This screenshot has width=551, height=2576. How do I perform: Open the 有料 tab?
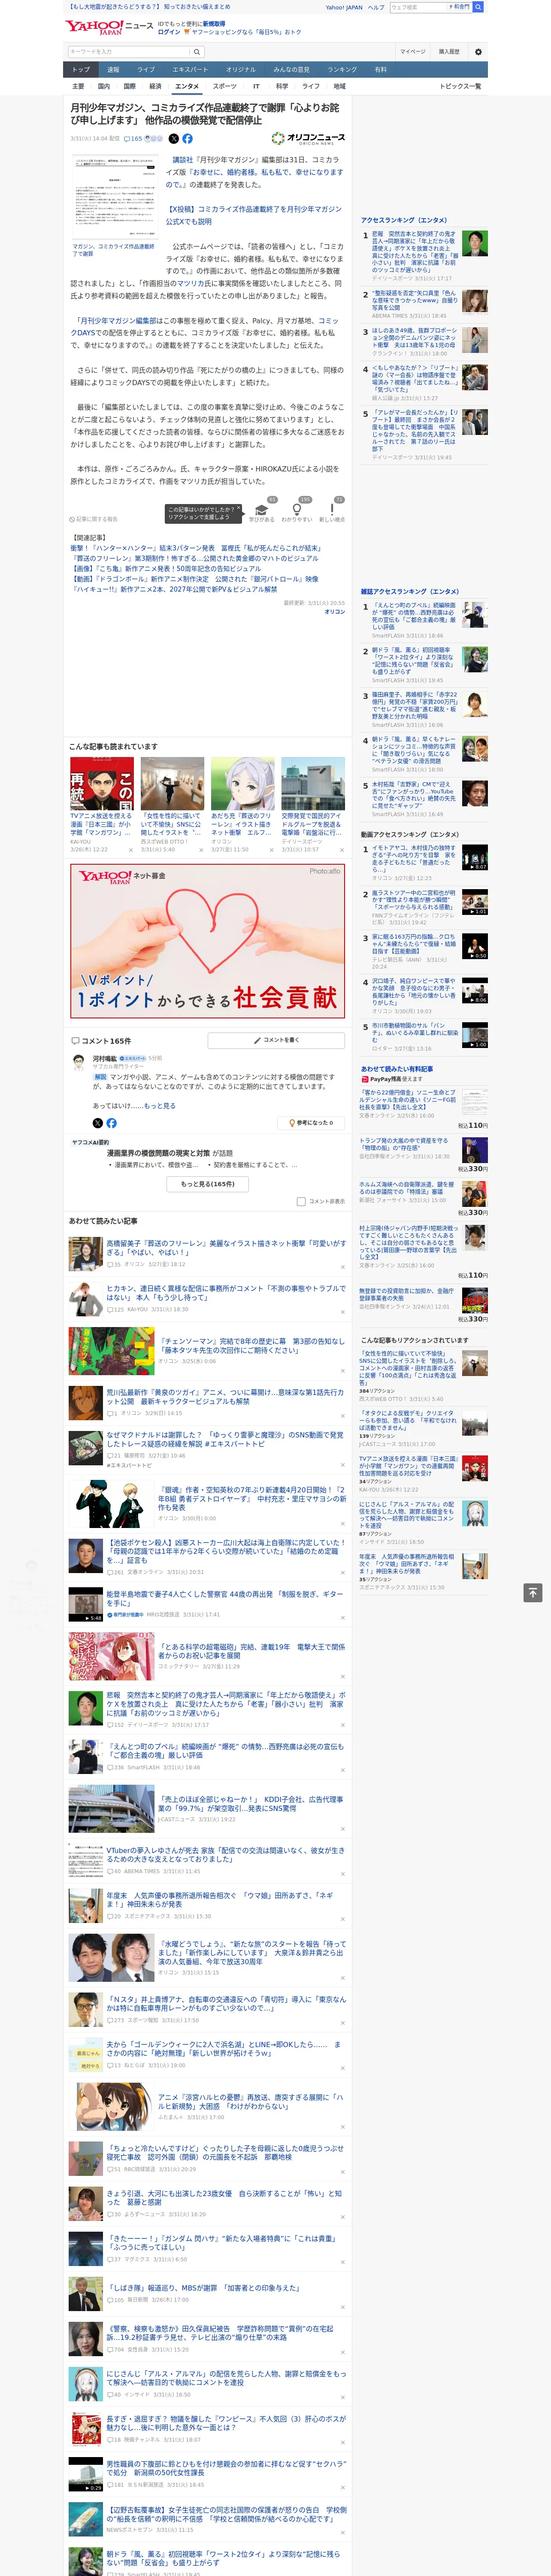pyautogui.click(x=381, y=70)
